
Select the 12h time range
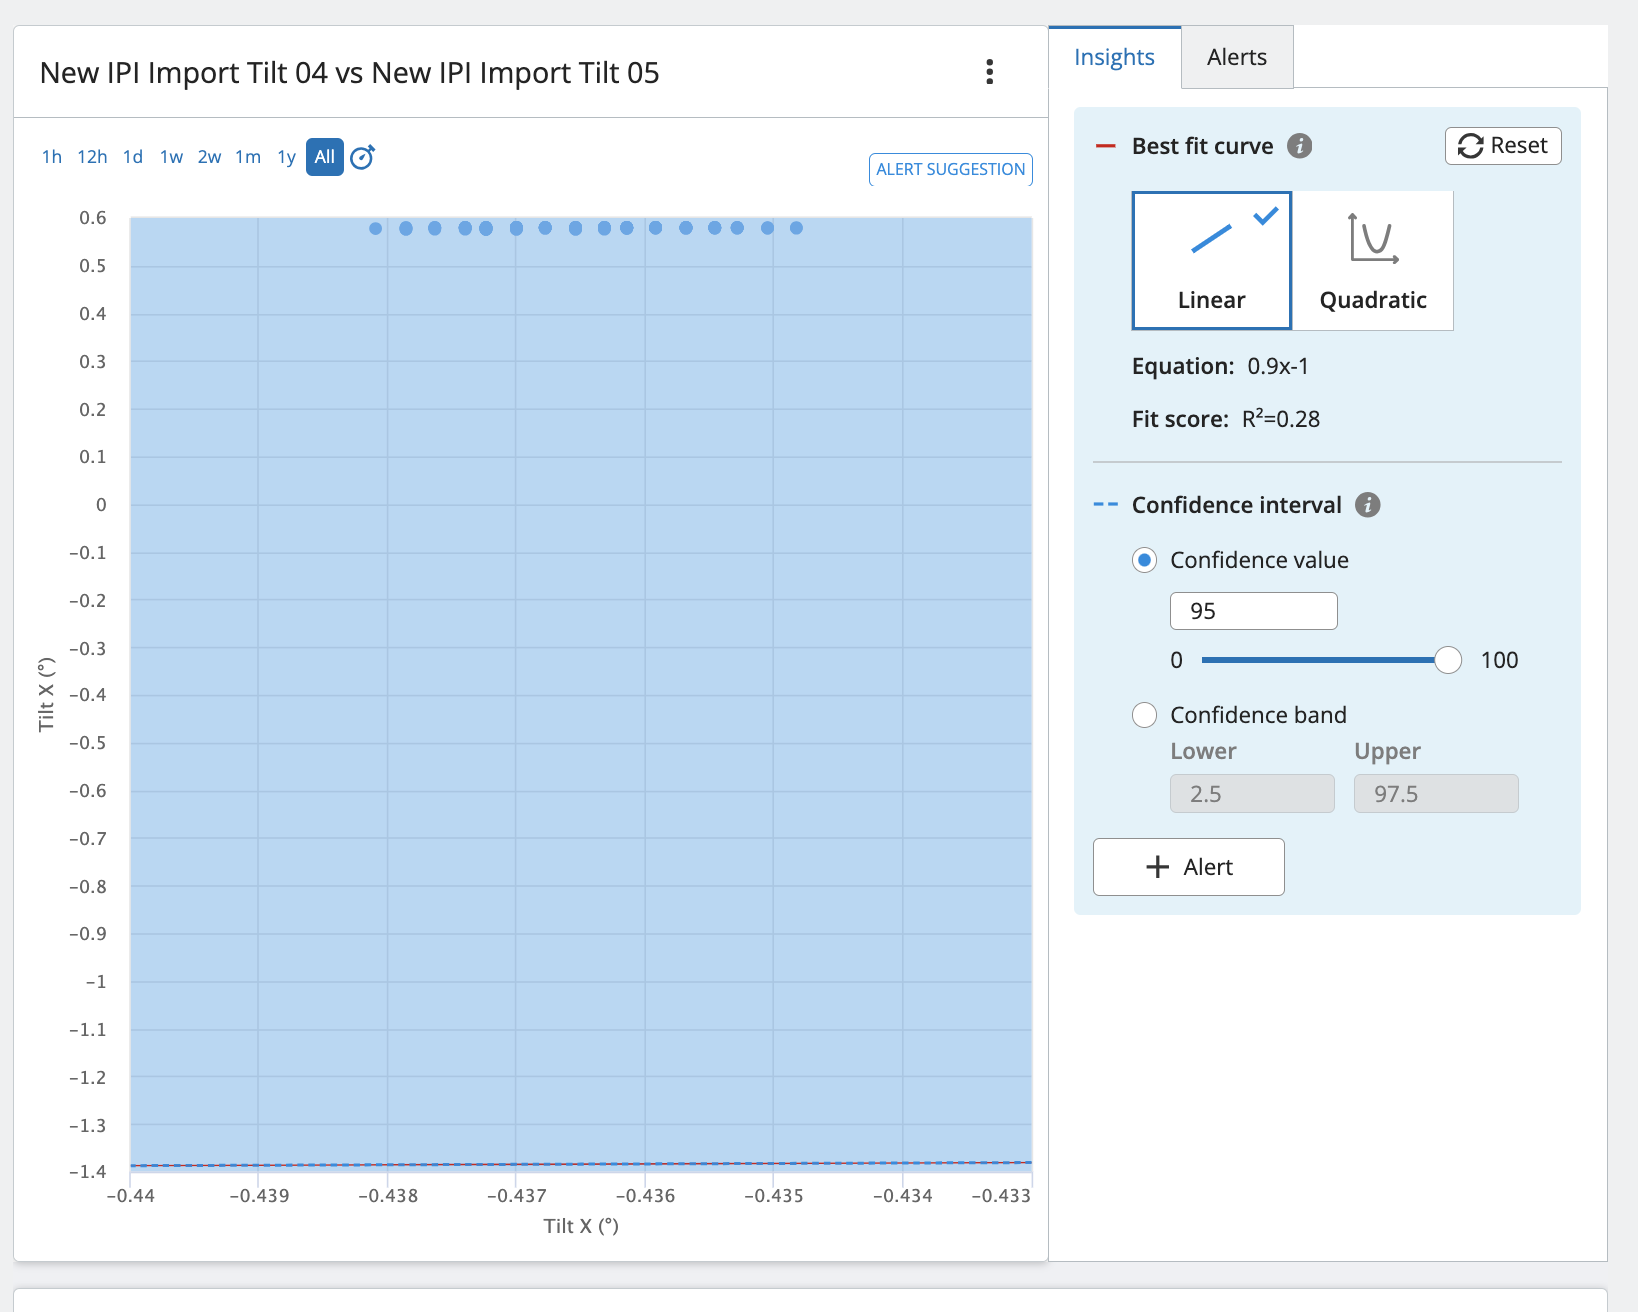92,157
